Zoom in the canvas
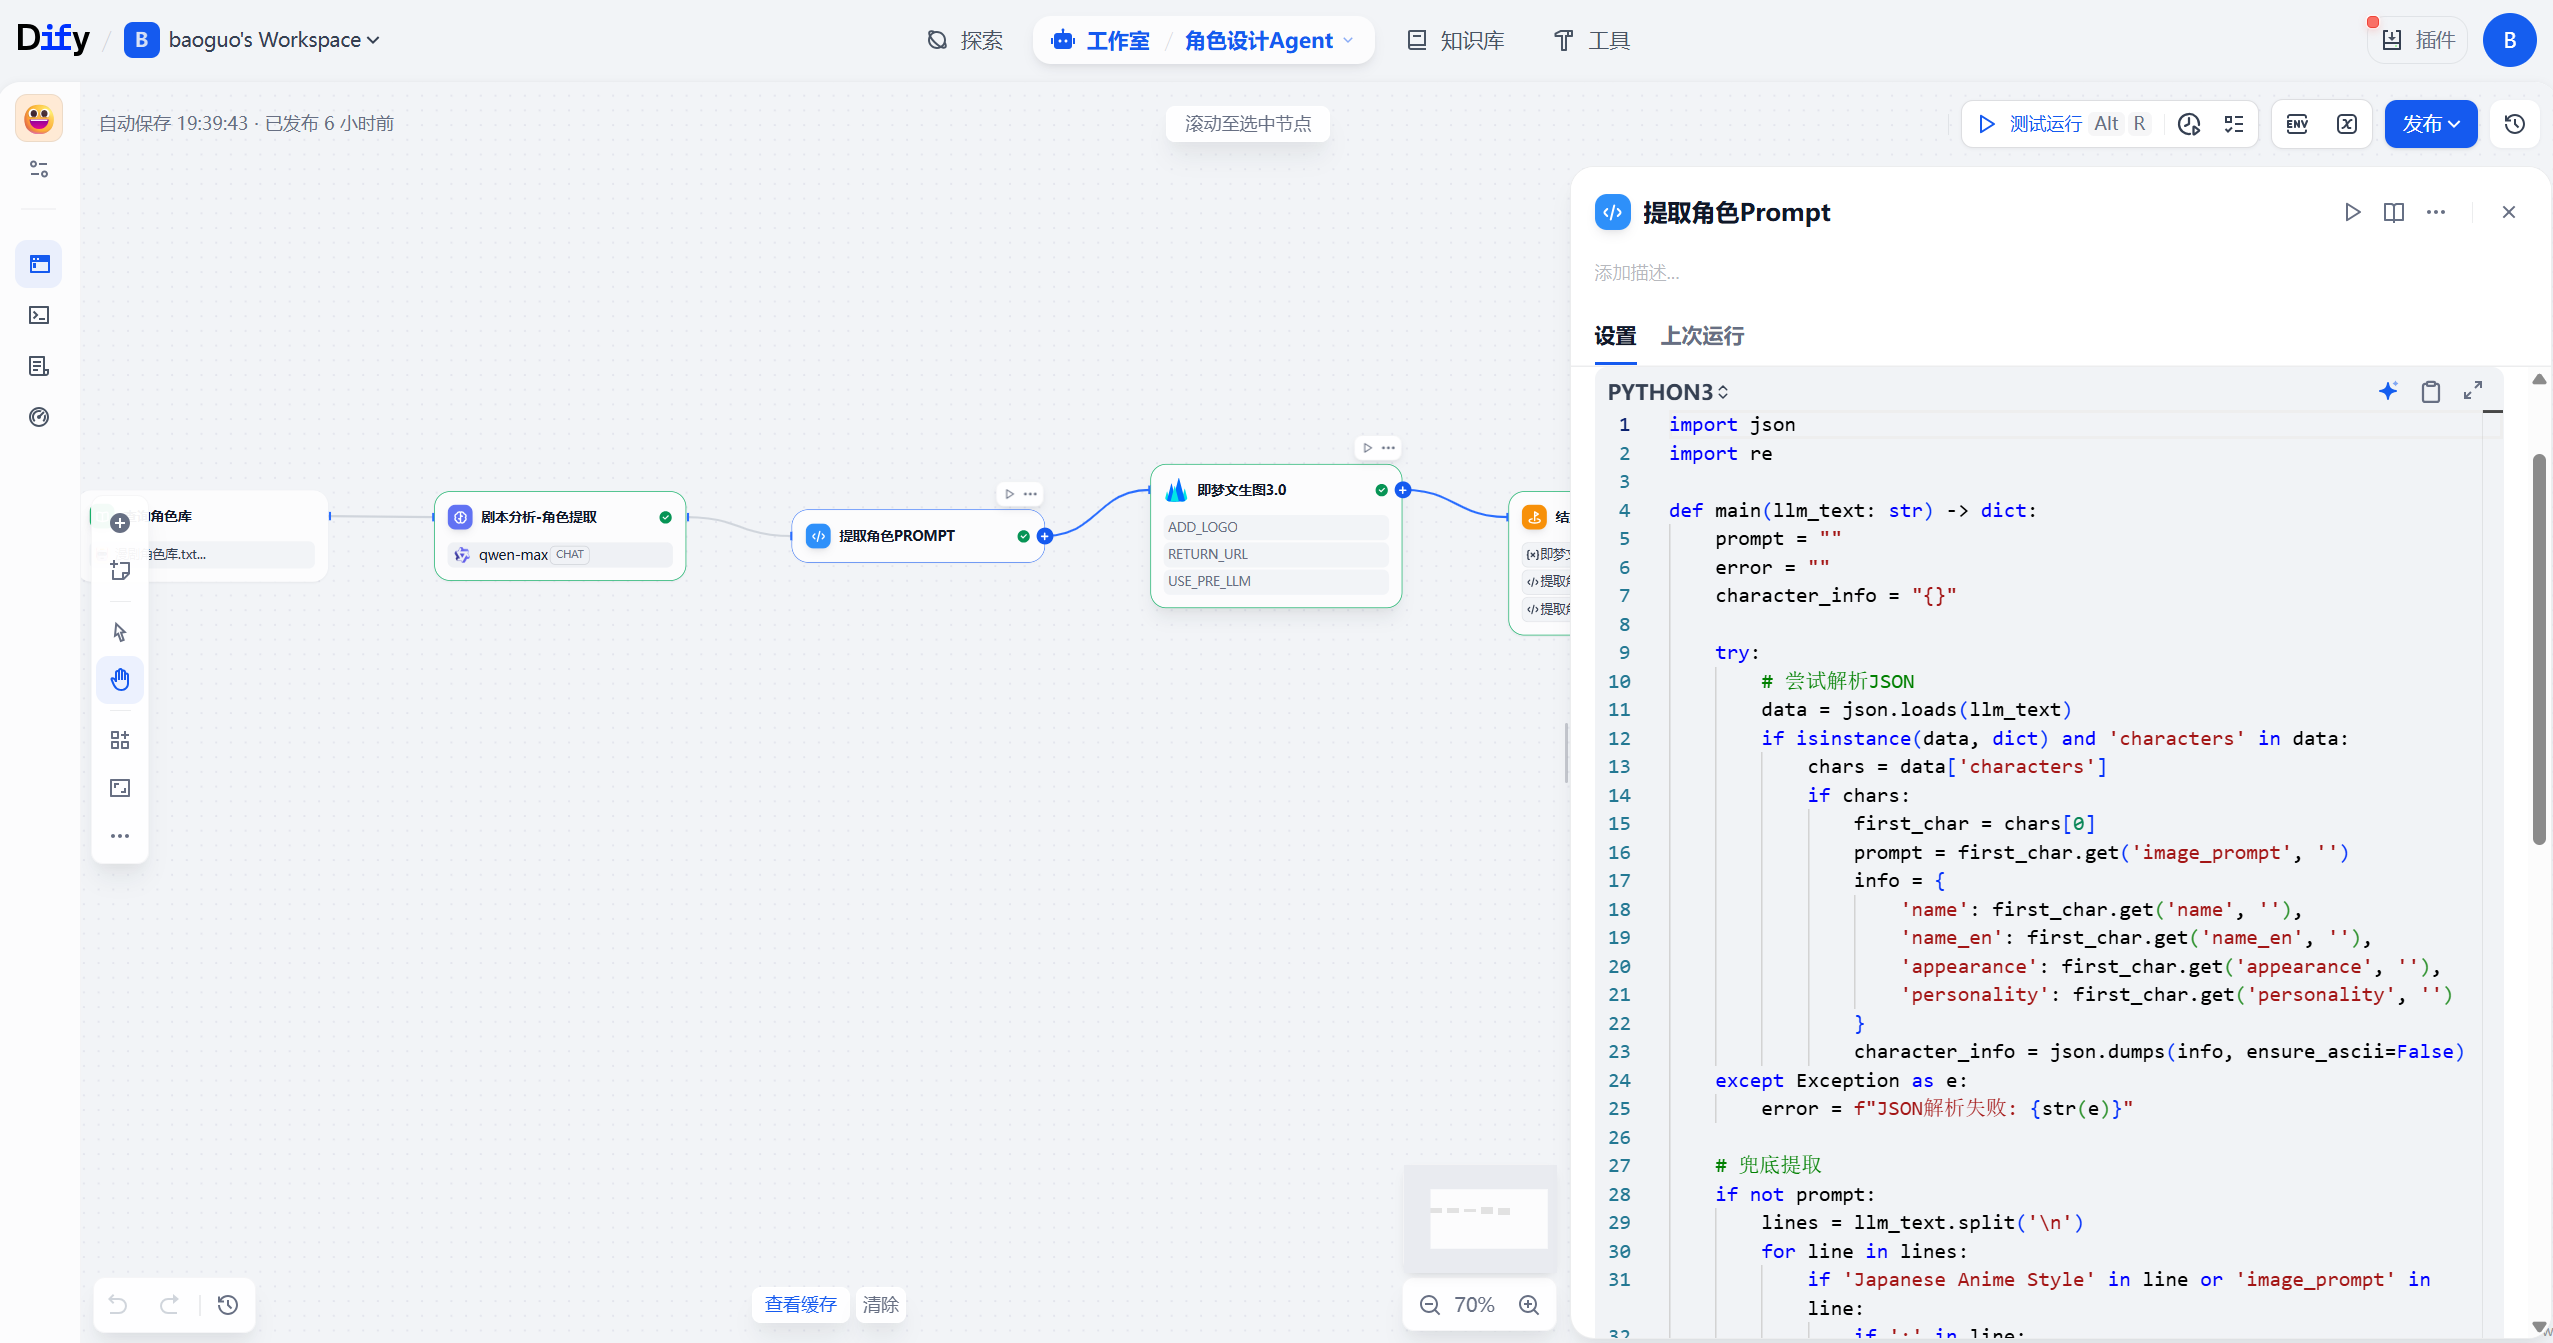The width and height of the screenshot is (2553, 1343). click(x=1529, y=1305)
